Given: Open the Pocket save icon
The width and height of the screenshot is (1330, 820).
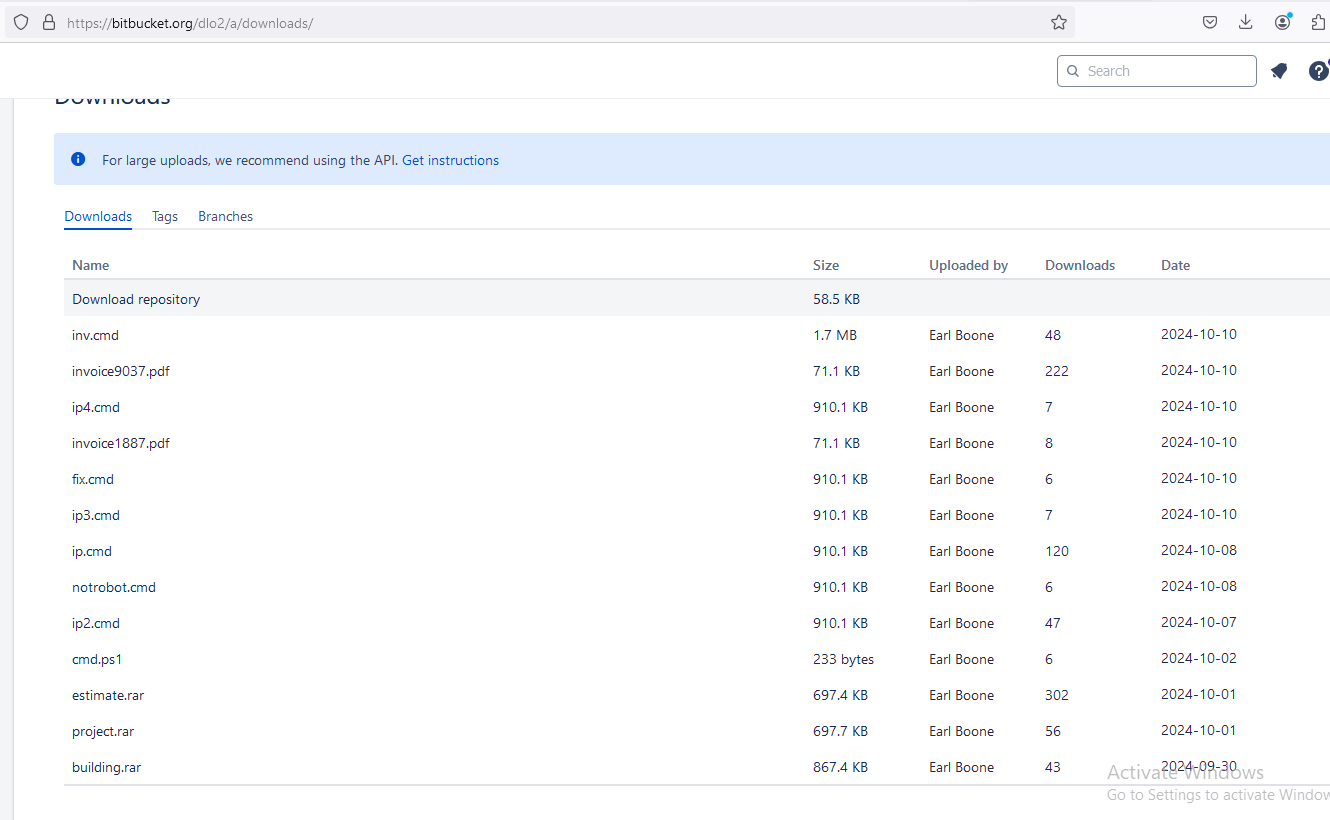Looking at the screenshot, I should click(x=1210, y=22).
